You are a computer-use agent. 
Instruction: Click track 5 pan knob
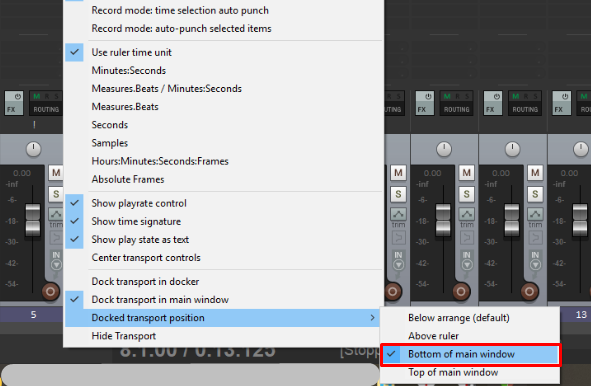34,149
